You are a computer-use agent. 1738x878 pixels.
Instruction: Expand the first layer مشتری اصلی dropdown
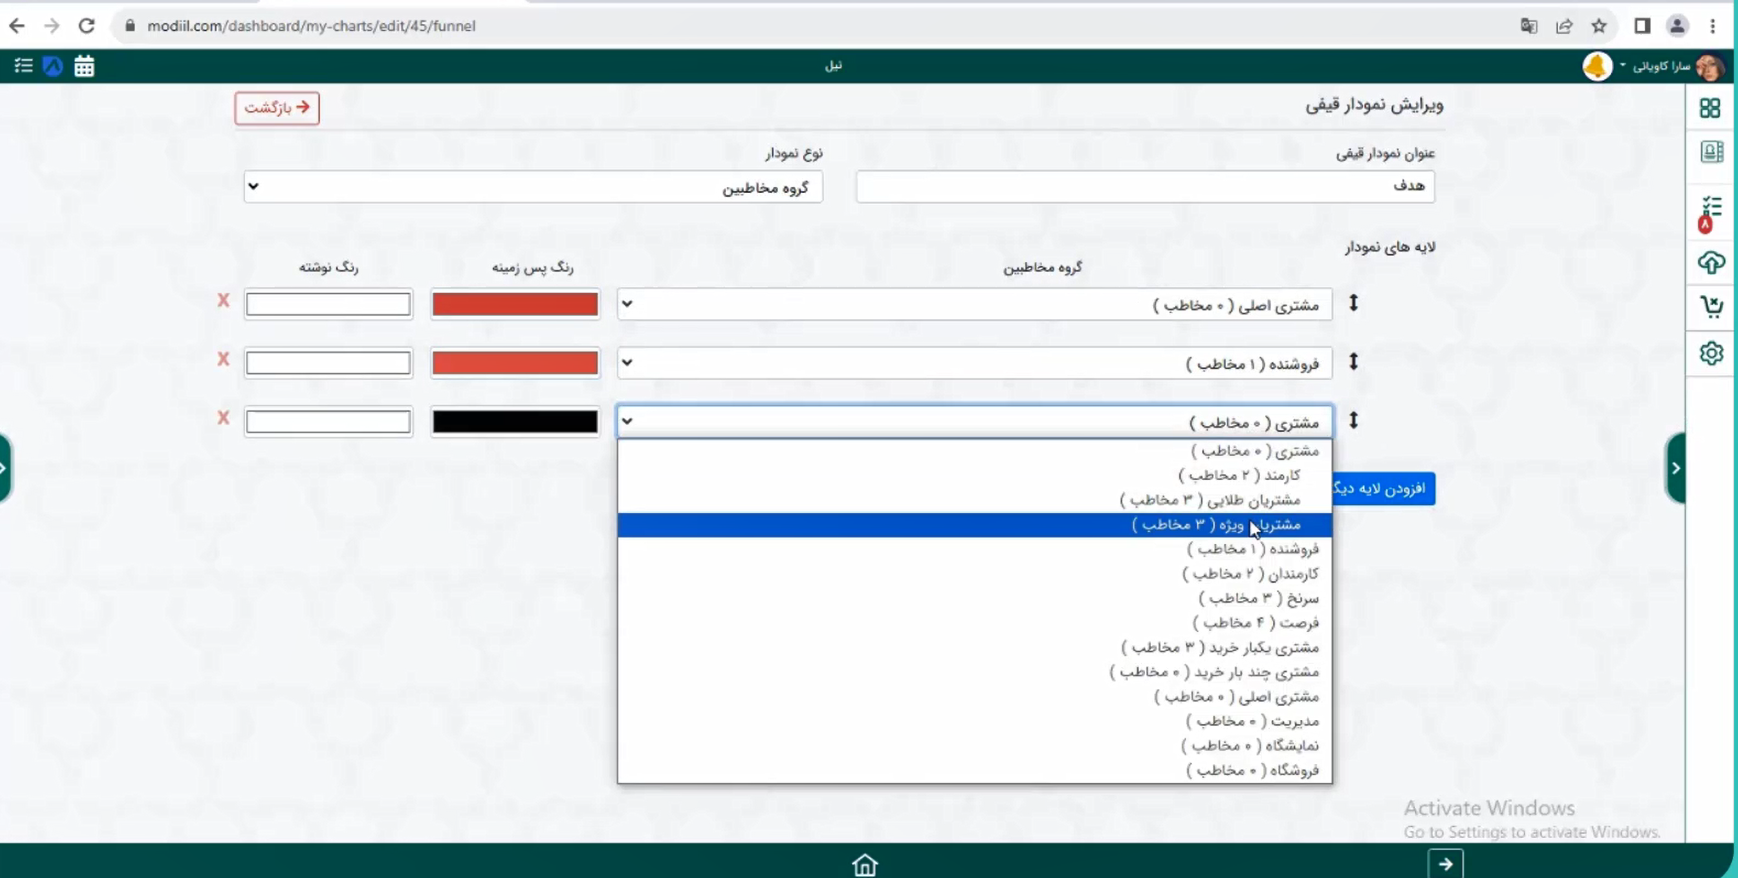click(974, 304)
